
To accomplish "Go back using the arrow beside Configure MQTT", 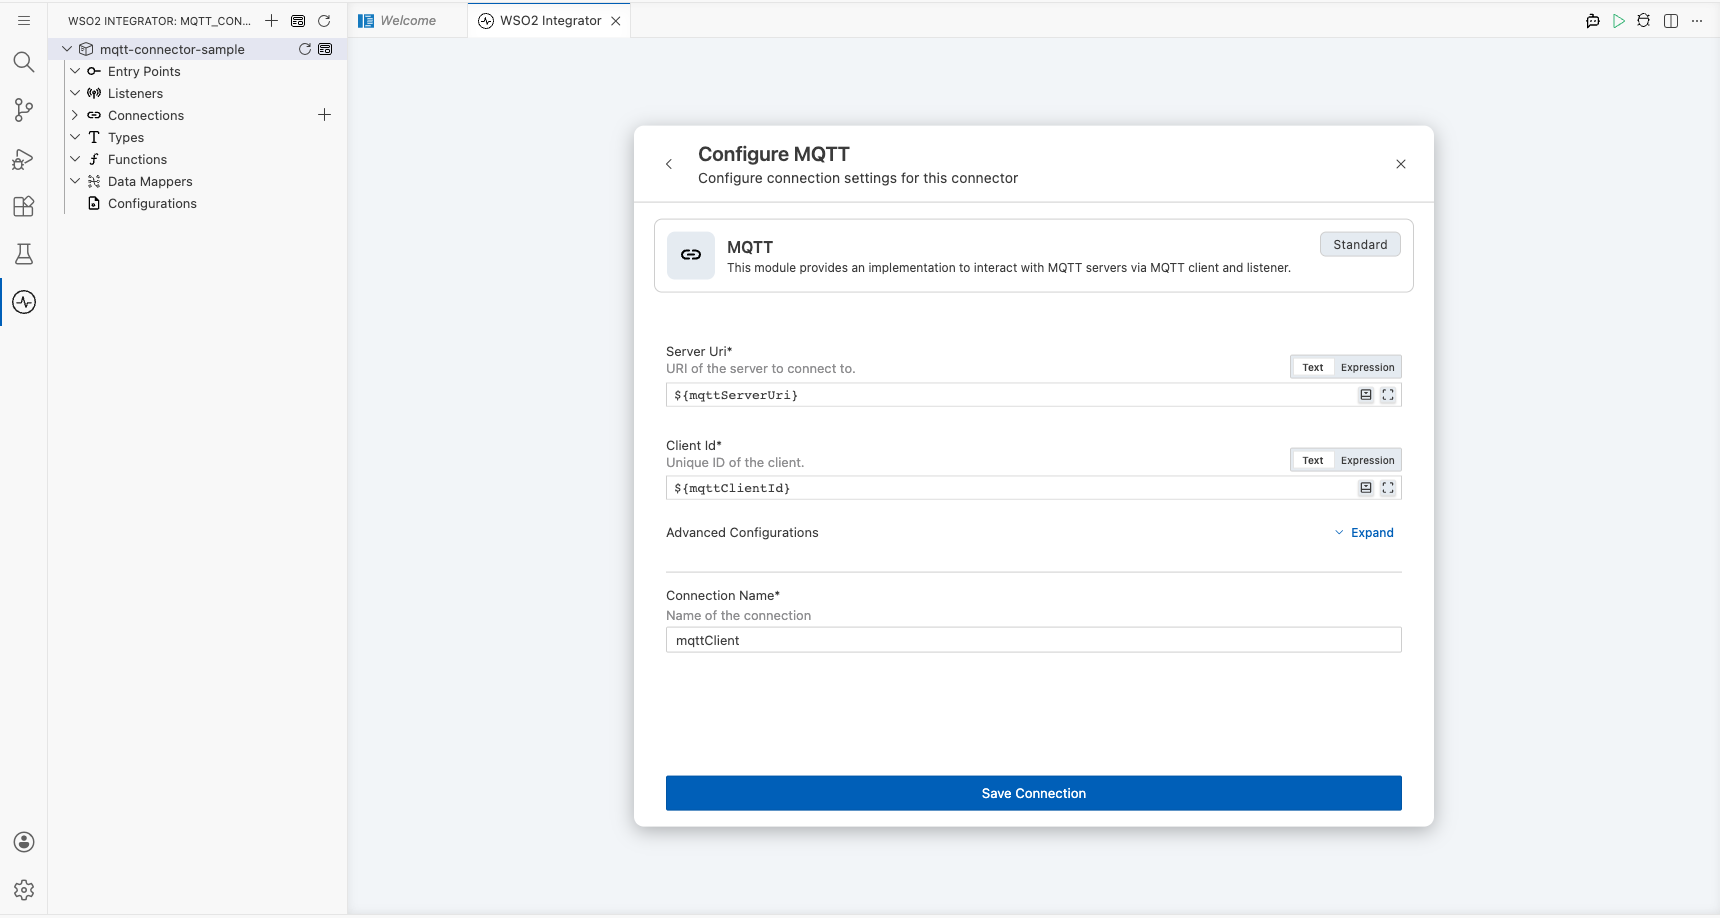I will [x=669, y=164].
